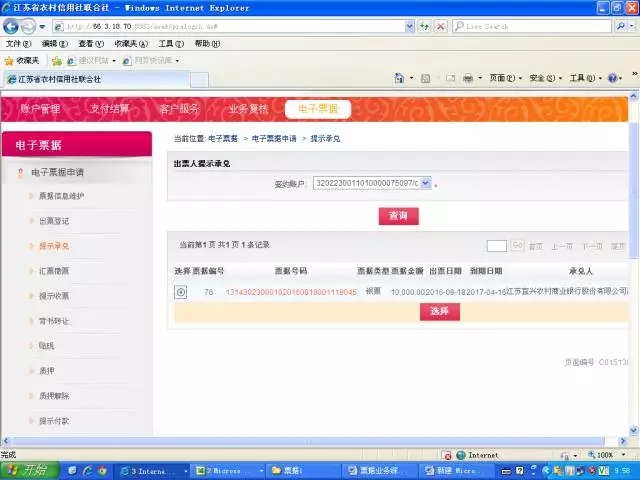
Task: Click the home icon in IE command bar
Action: click(x=399, y=78)
